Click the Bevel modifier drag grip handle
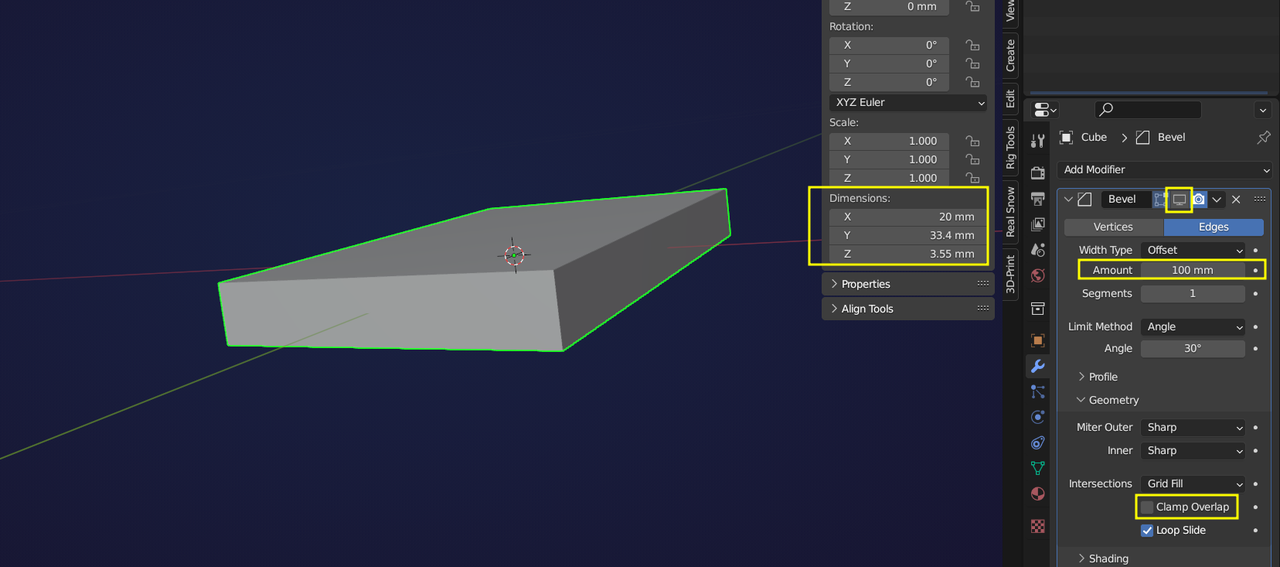The height and width of the screenshot is (567, 1280). pyautogui.click(x=1259, y=199)
